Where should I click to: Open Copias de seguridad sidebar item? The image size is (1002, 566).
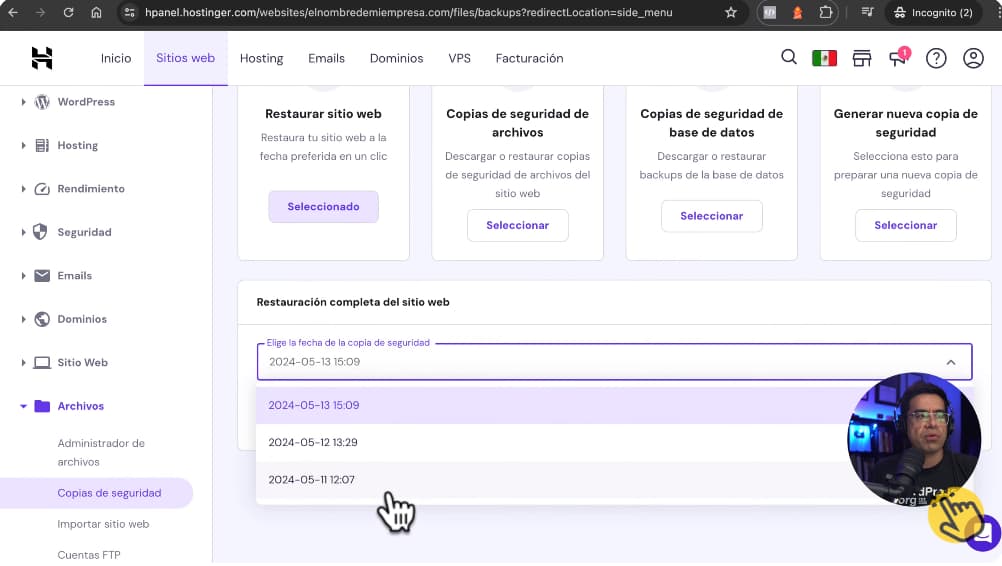click(96, 493)
